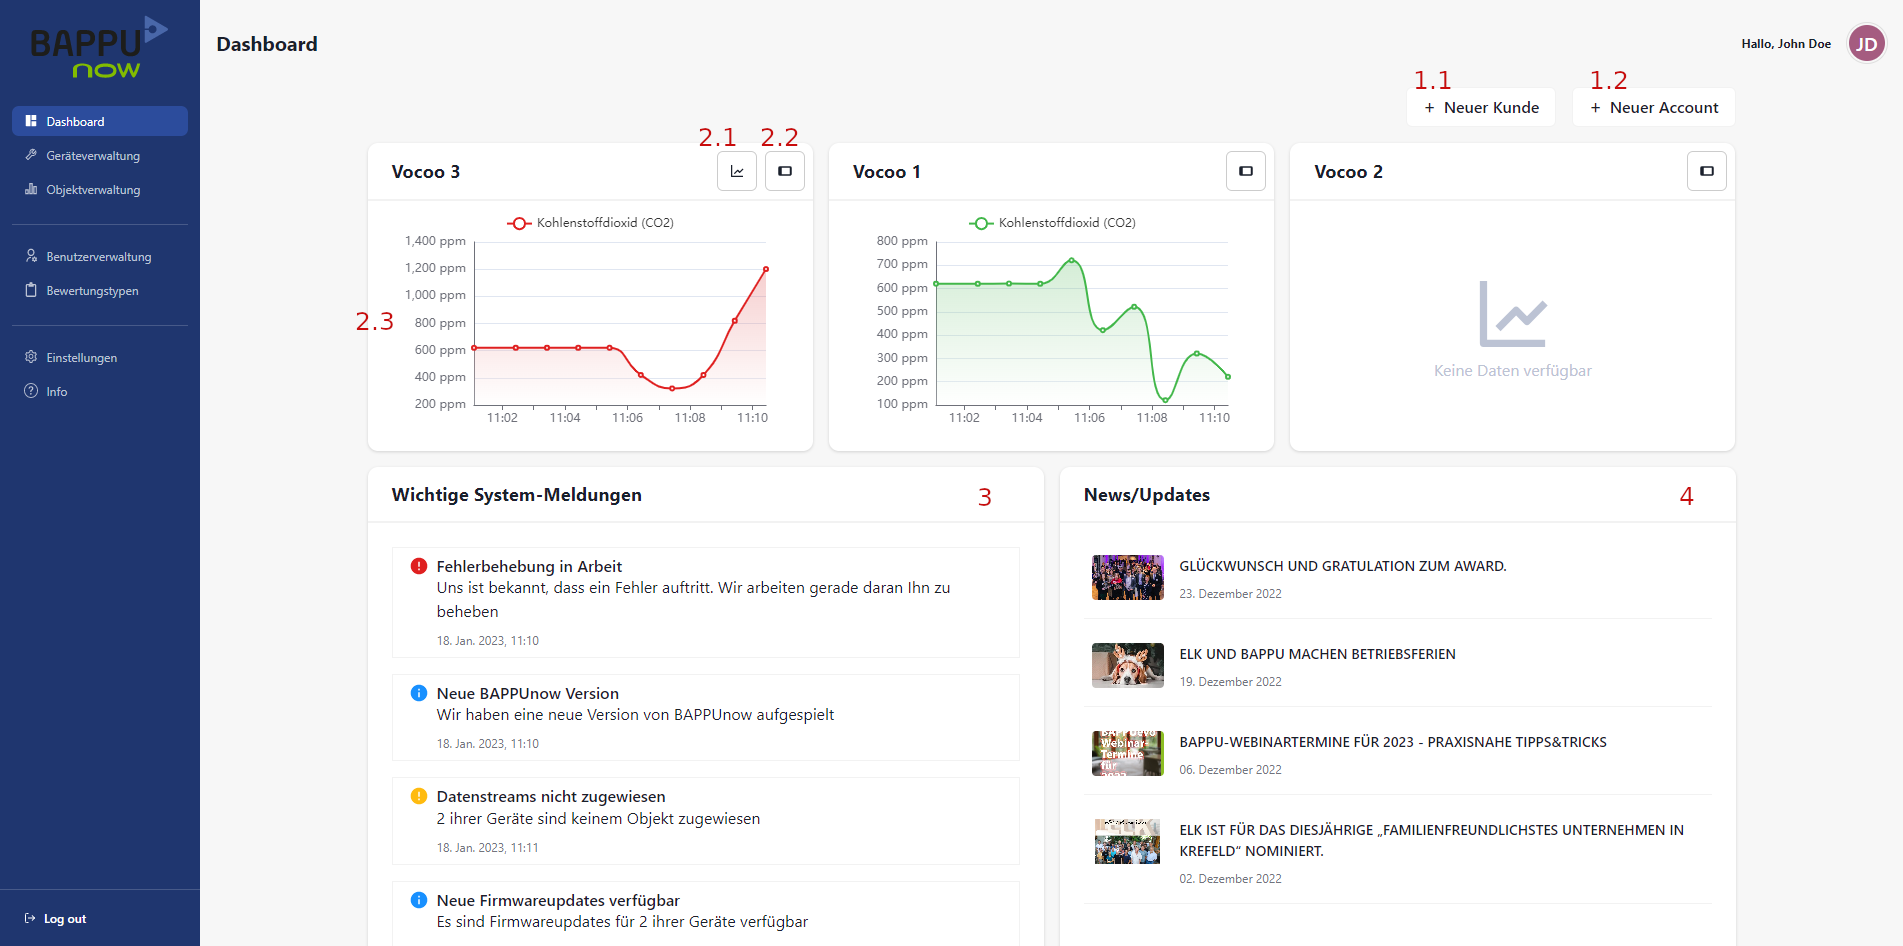
Task: Click the no-data chart icon in Vocoo 2
Action: point(1512,314)
